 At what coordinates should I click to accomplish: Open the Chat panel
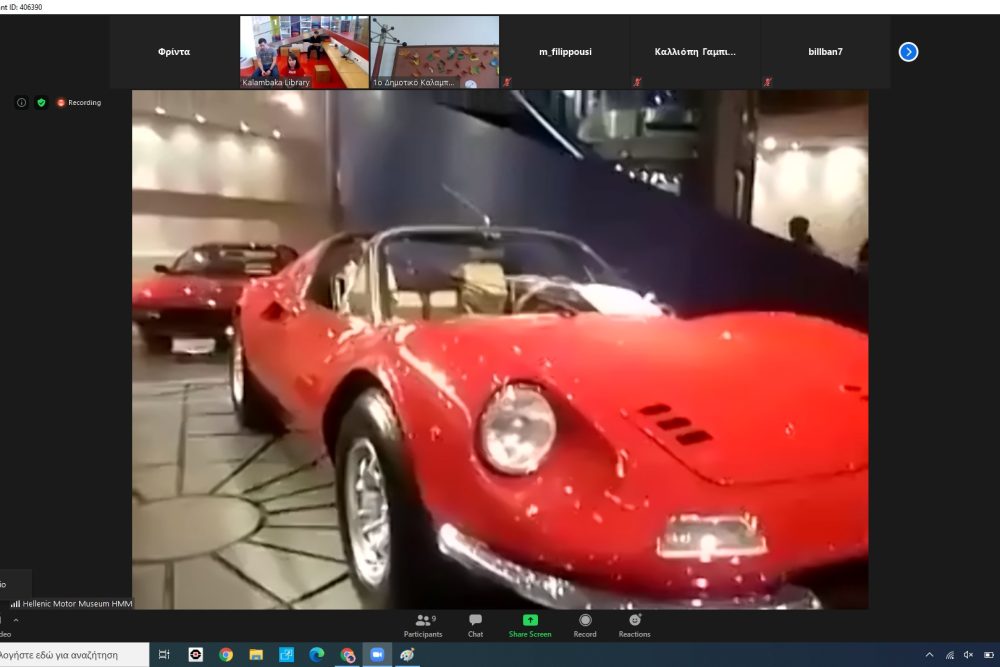(475, 625)
